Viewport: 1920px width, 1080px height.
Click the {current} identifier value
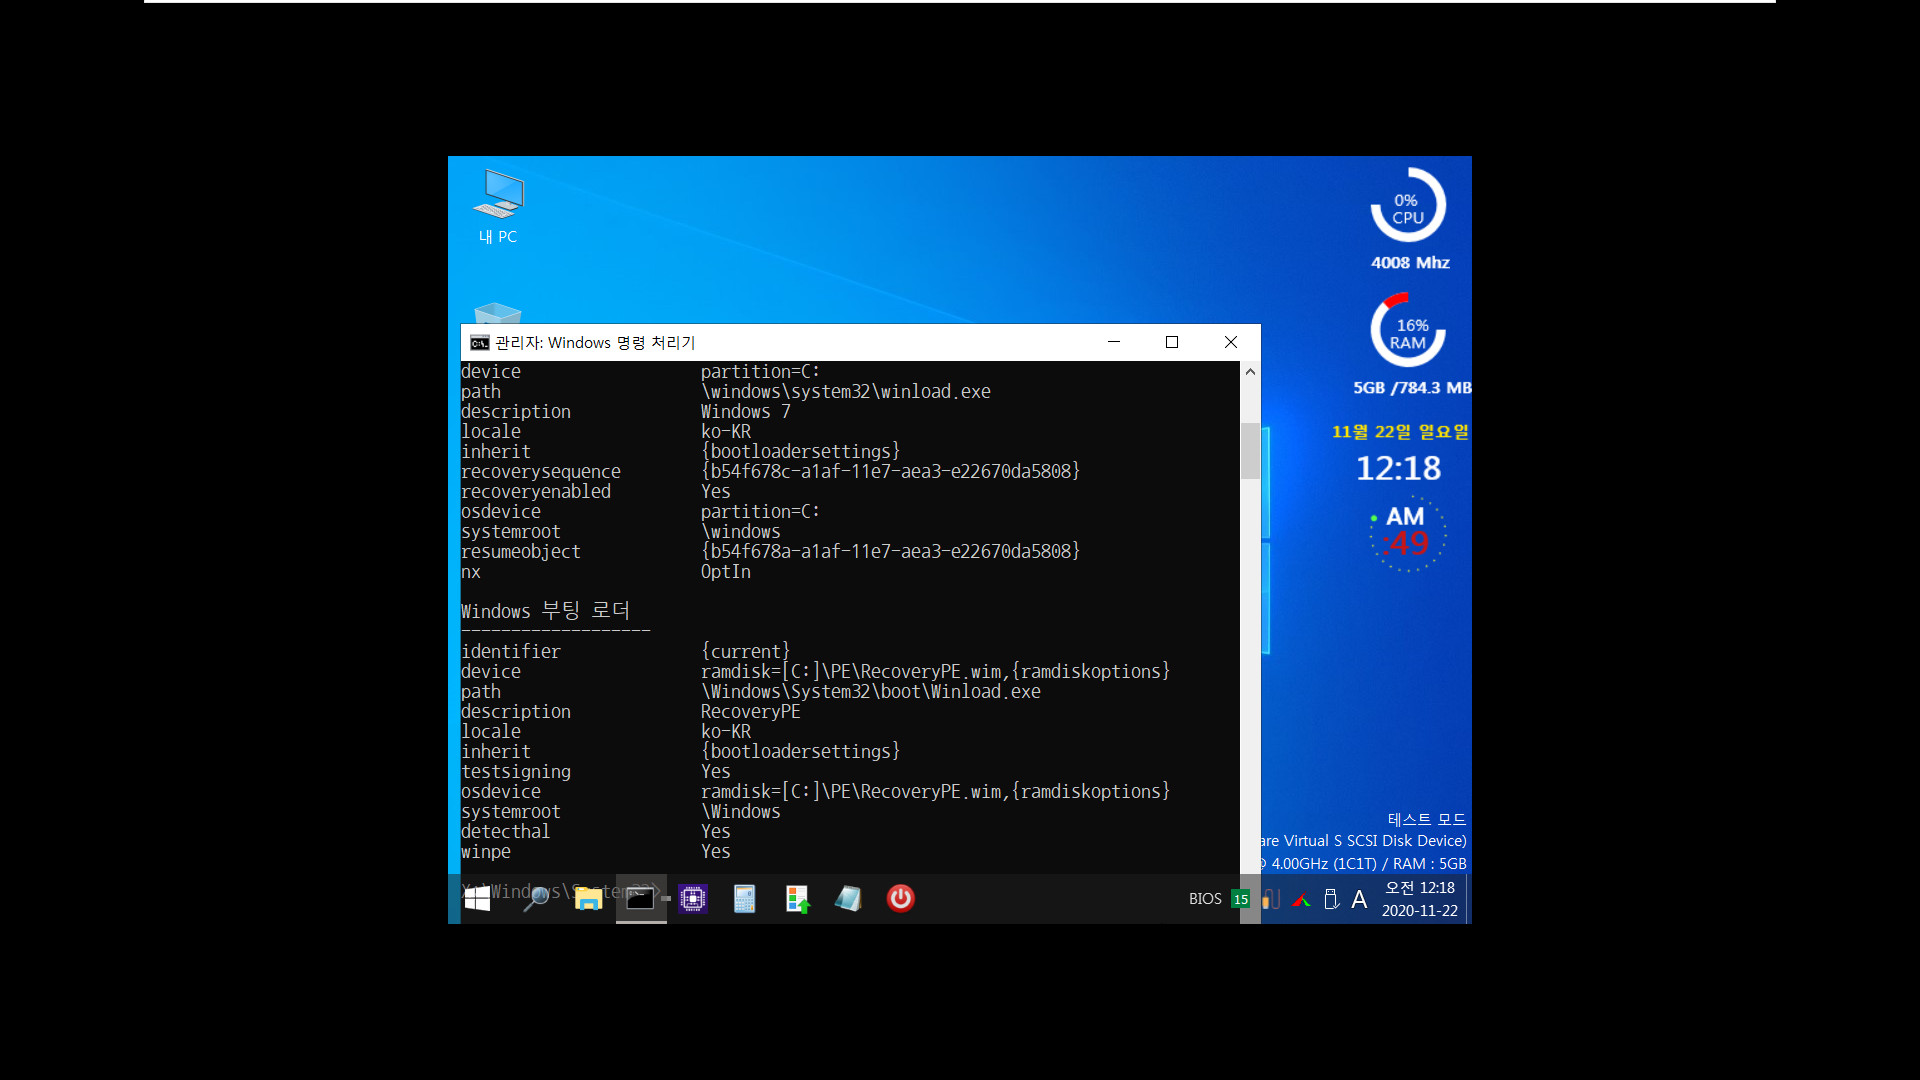746,652
